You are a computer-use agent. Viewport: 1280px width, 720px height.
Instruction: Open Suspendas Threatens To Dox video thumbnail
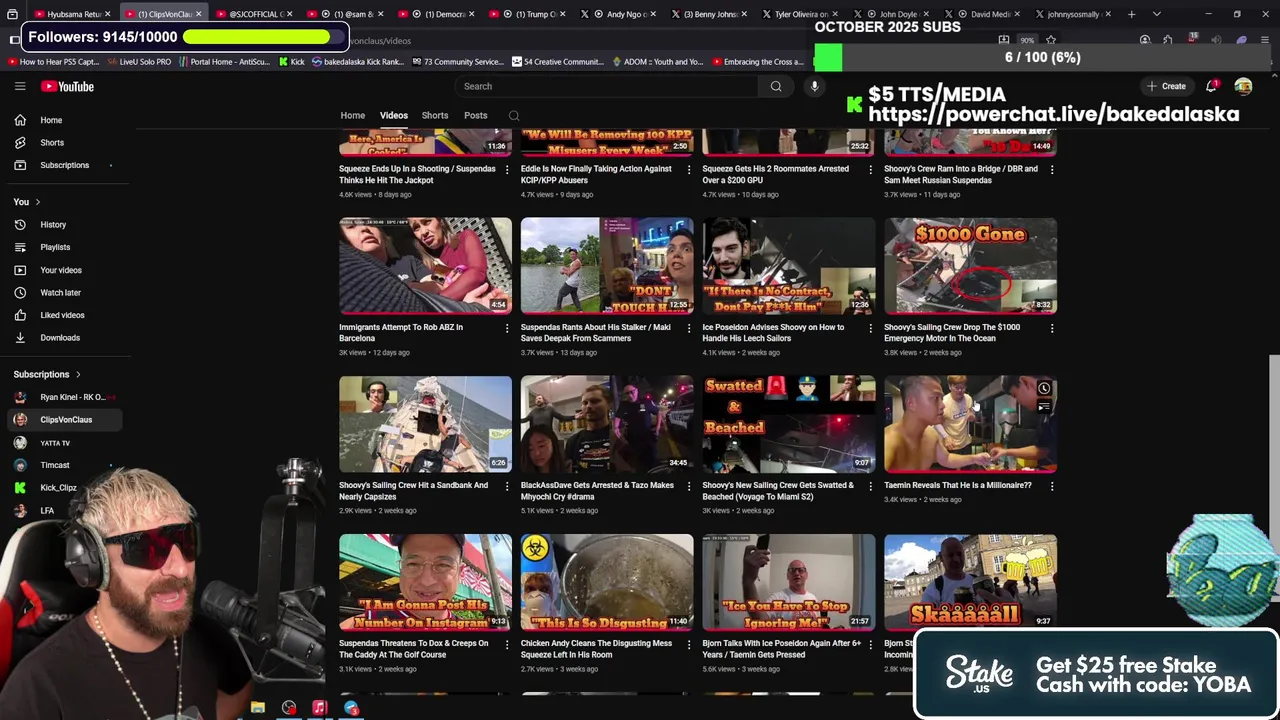coord(425,582)
